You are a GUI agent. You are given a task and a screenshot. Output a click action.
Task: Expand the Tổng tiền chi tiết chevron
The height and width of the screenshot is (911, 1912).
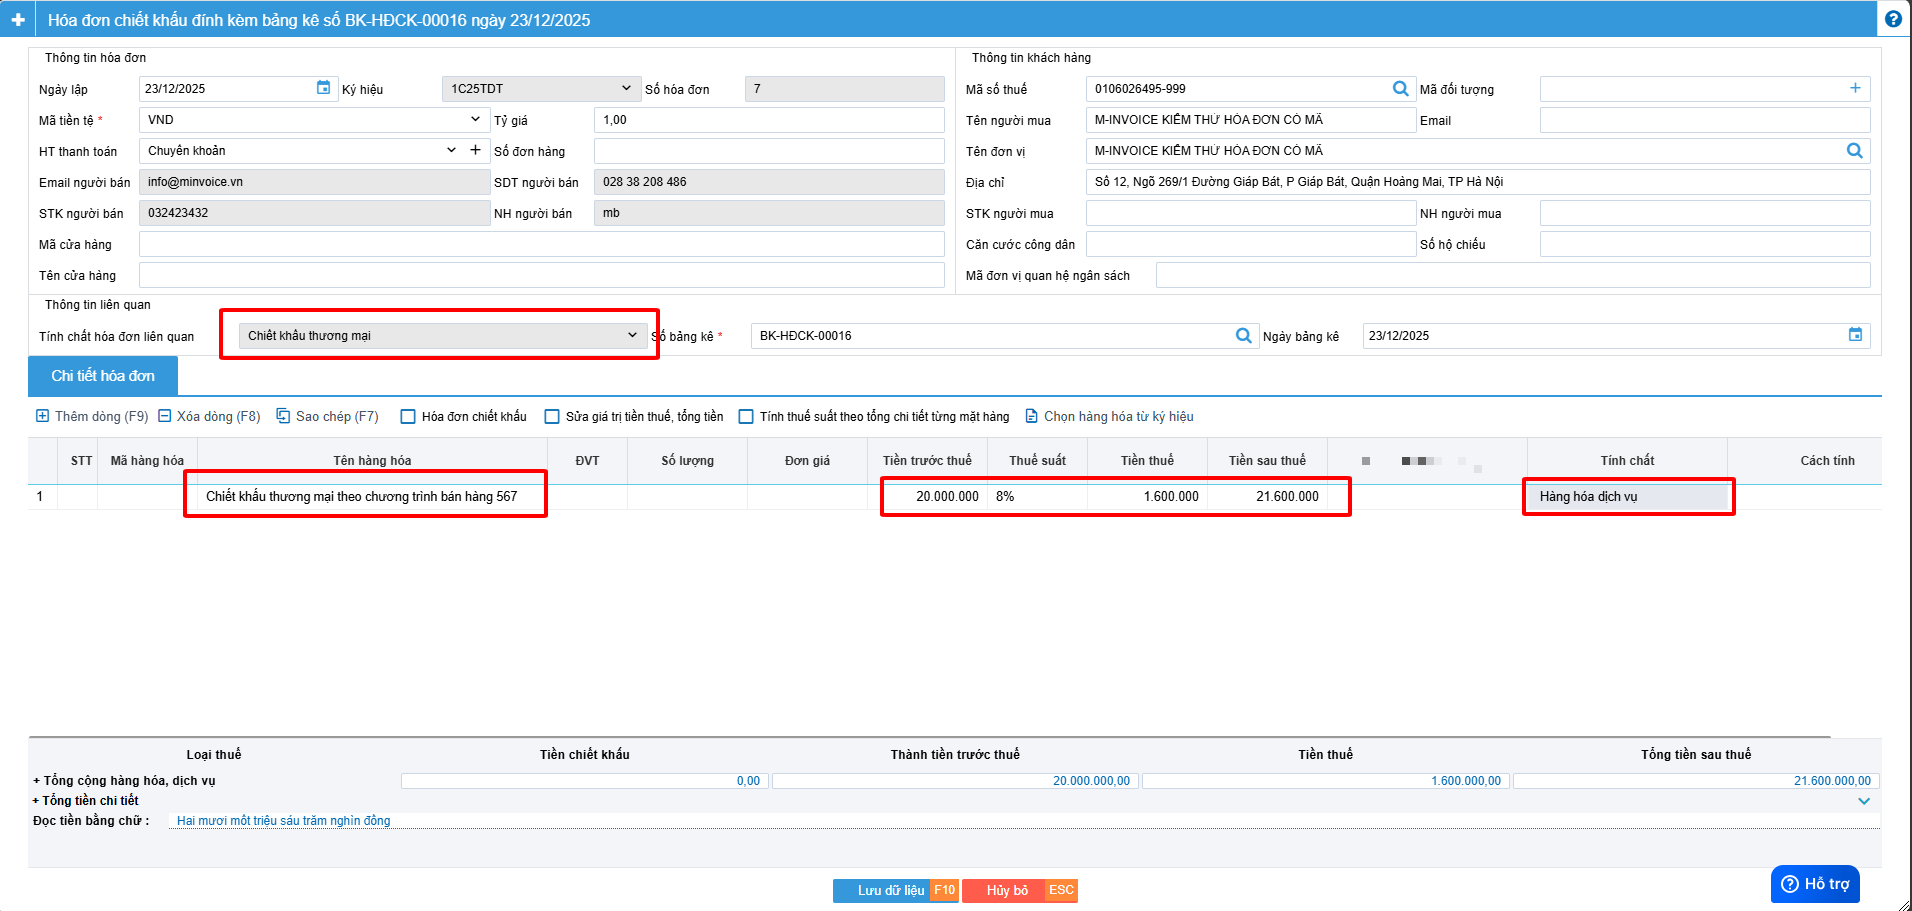1864,801
